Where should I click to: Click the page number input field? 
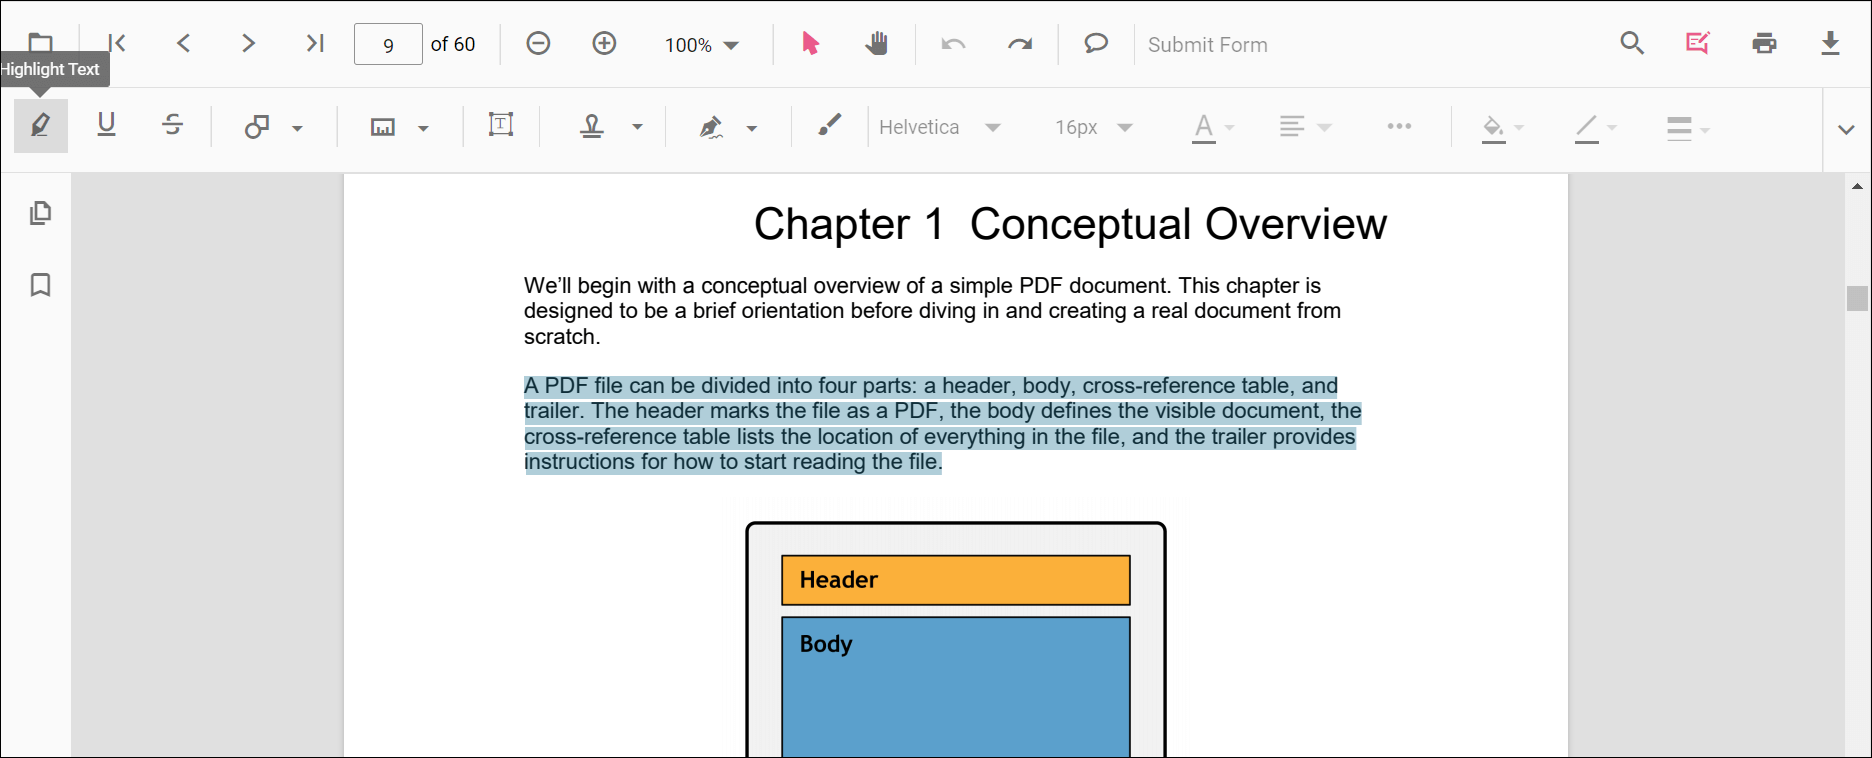pyautogui.click(x=388, y=44)
